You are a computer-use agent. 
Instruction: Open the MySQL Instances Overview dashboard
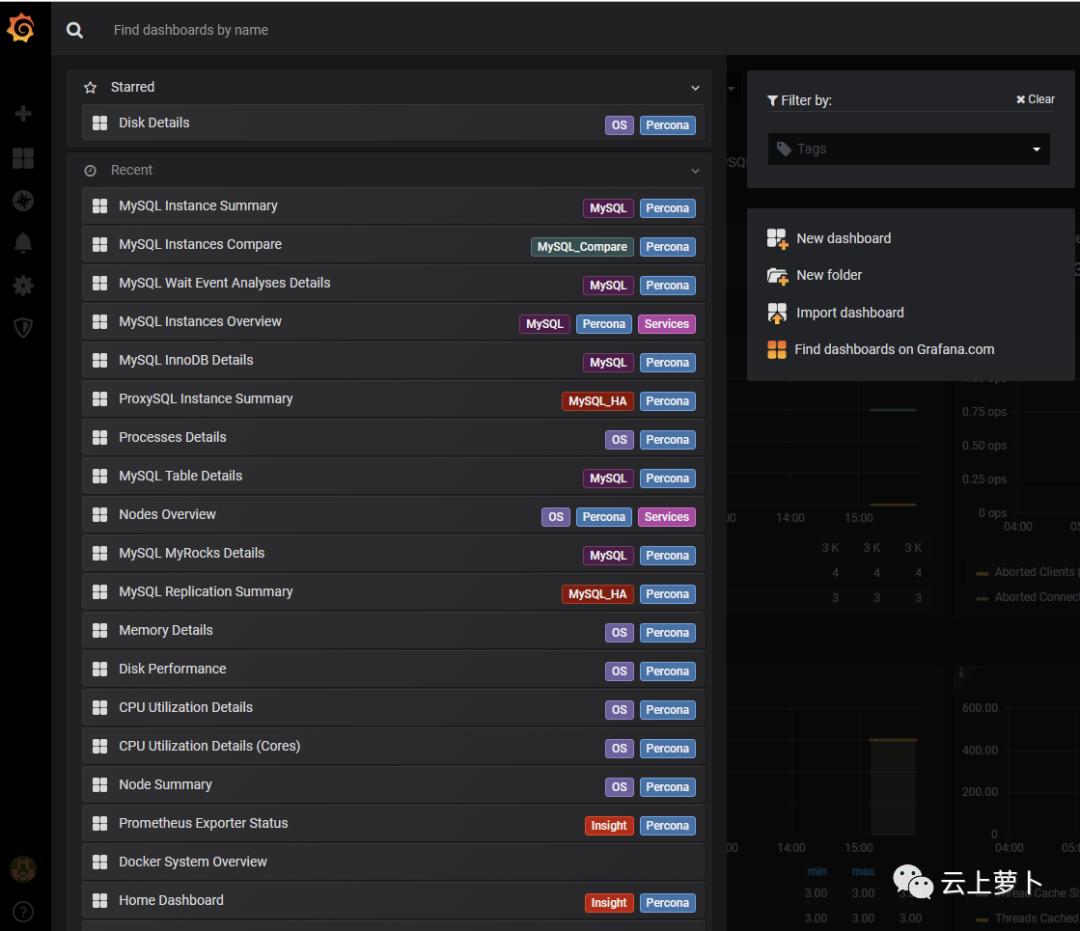point(393,322)
